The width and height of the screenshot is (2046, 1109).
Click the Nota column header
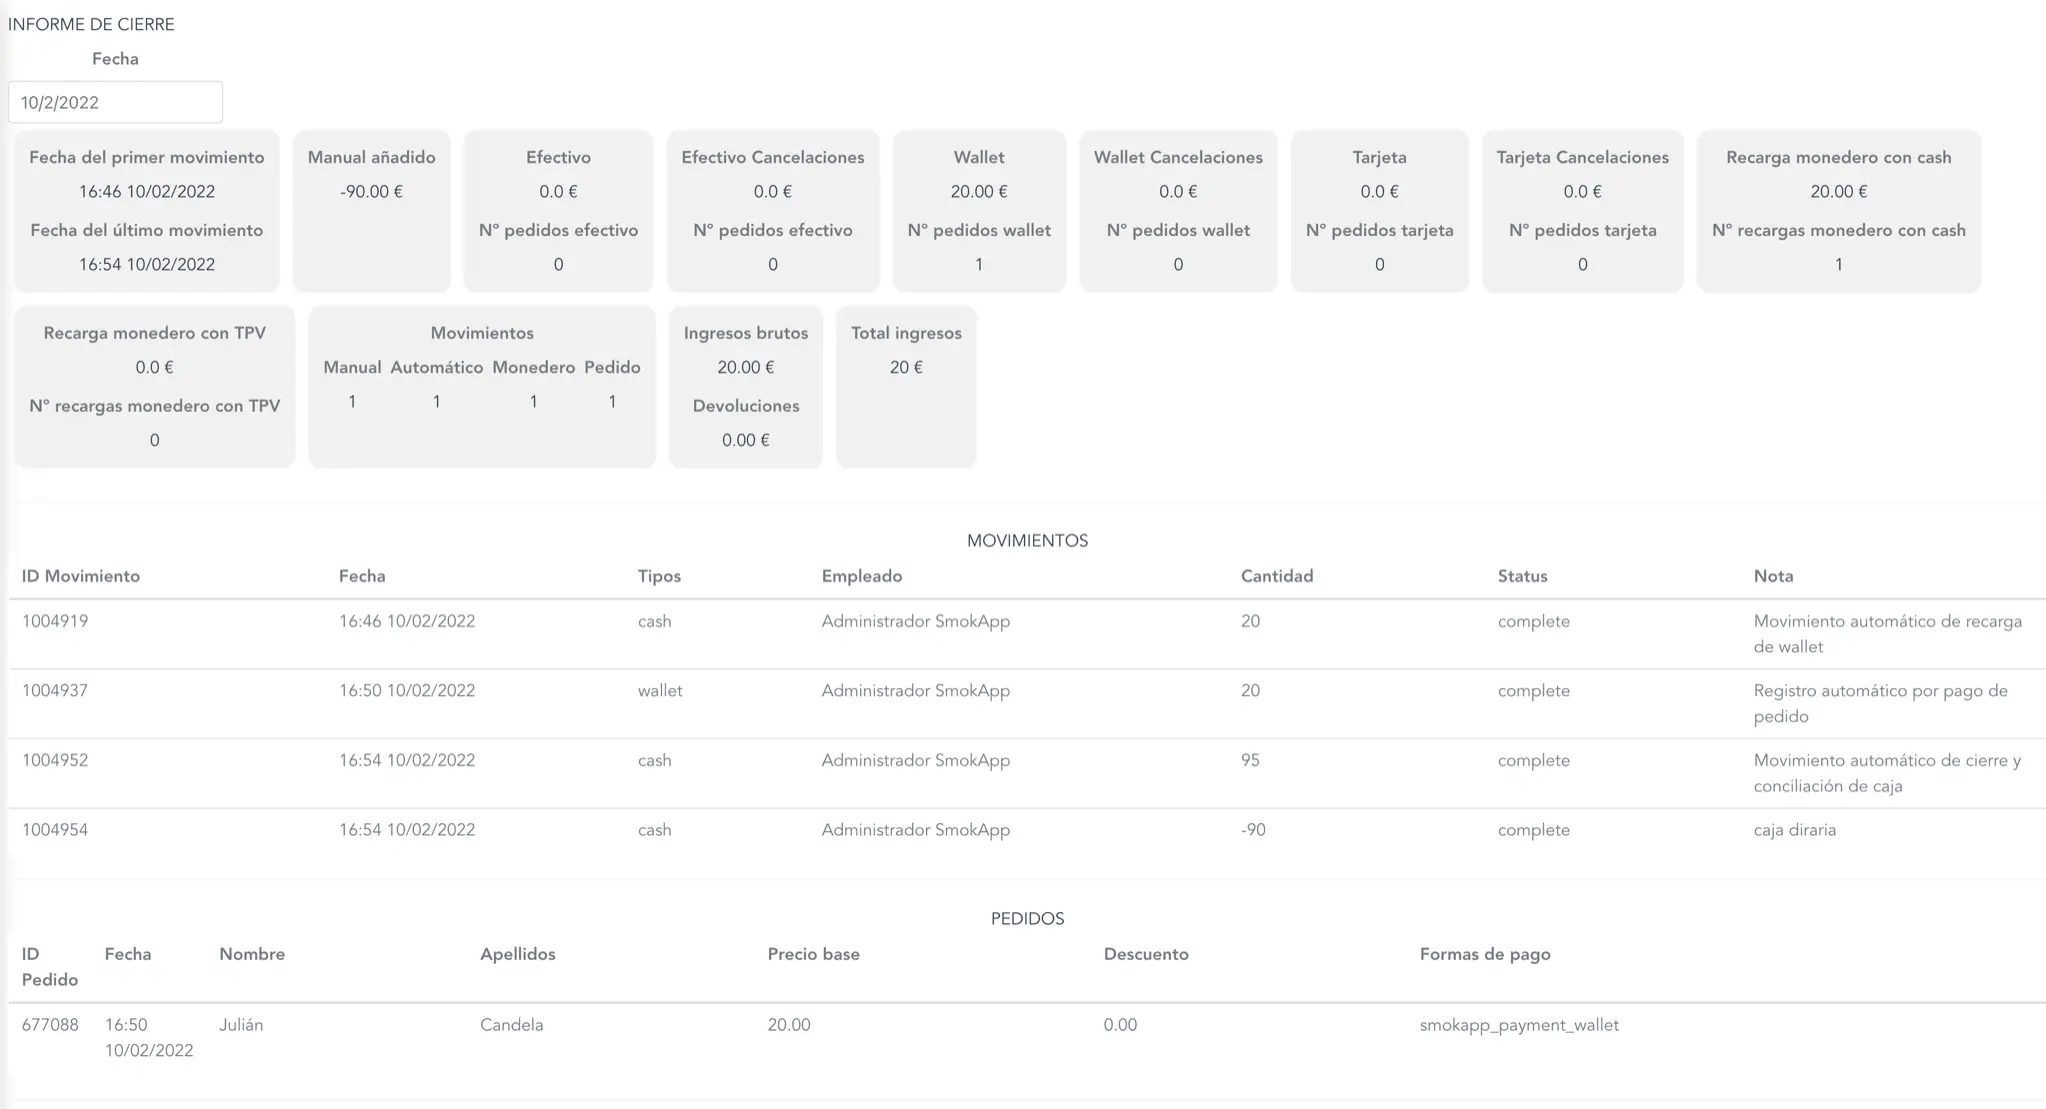(x=1773, y=576)
